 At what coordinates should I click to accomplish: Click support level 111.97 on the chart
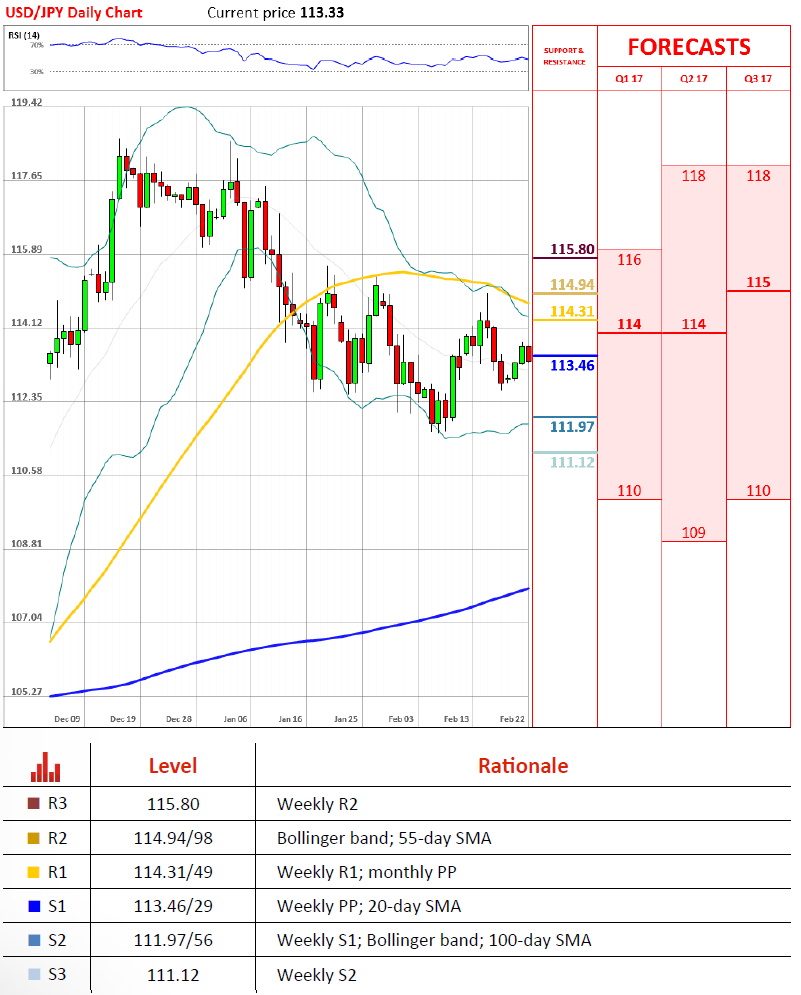click(572, 426)
